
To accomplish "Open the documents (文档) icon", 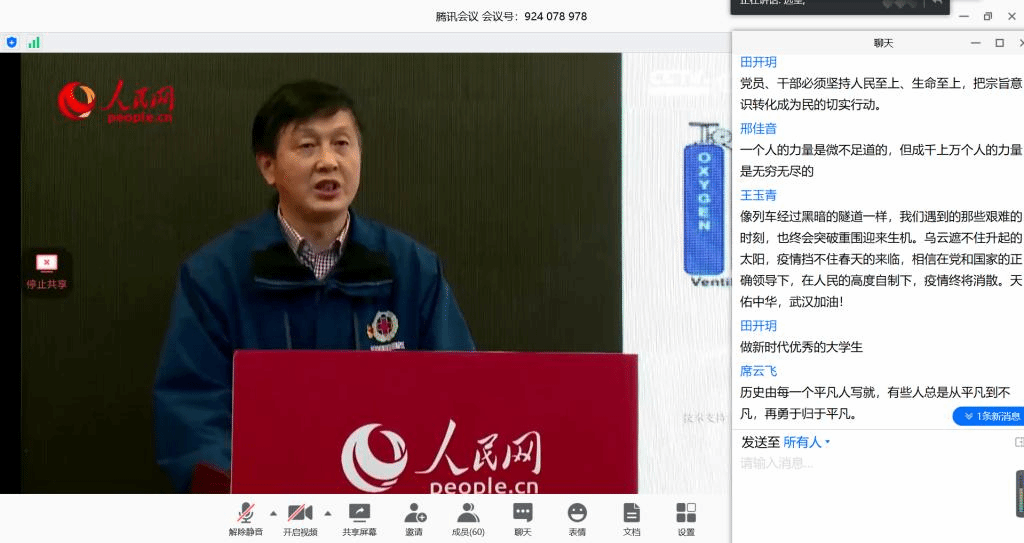I will coord(631,517).
